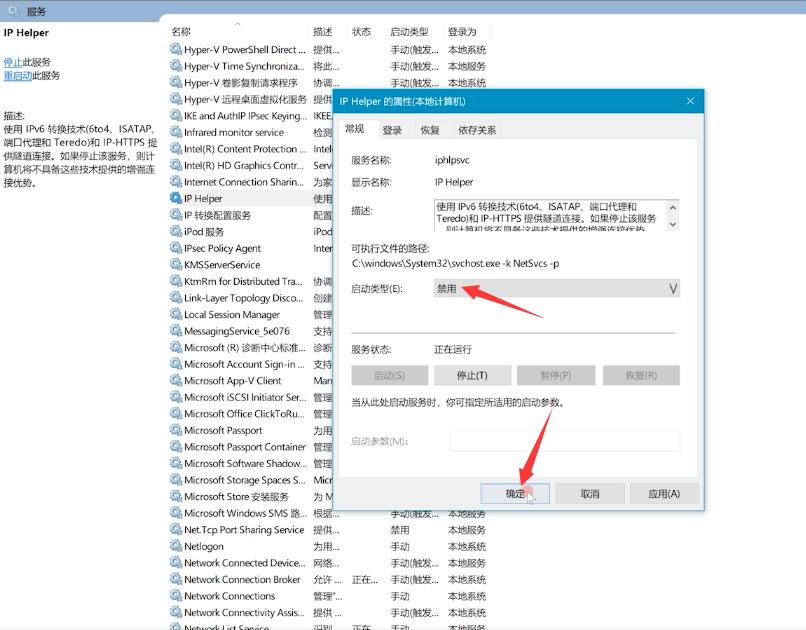This screenshot has width=806, height=630.
Task: Click the Local Session Manager gear icon
Action: 176,314
